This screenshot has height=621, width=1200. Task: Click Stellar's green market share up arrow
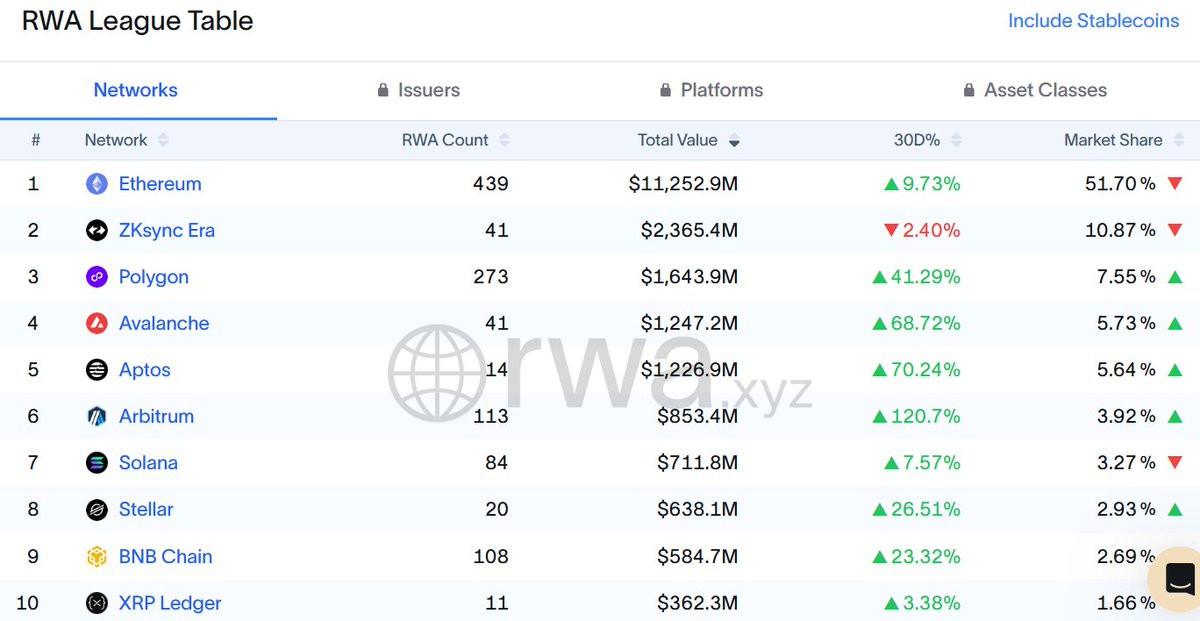[1175, 509]
